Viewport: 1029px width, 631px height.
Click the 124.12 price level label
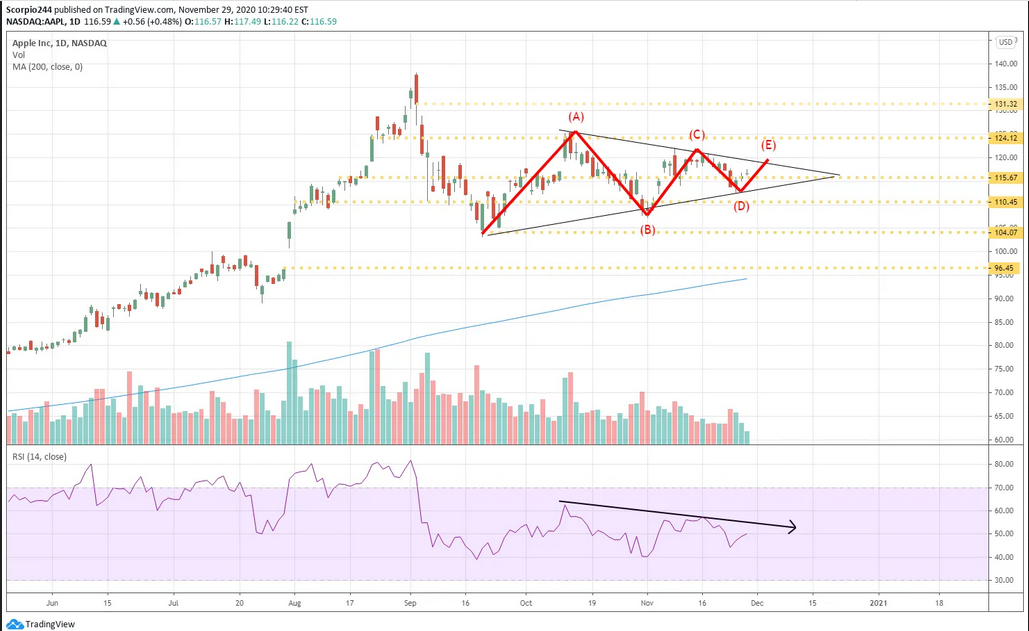[x=1005, y=138]
